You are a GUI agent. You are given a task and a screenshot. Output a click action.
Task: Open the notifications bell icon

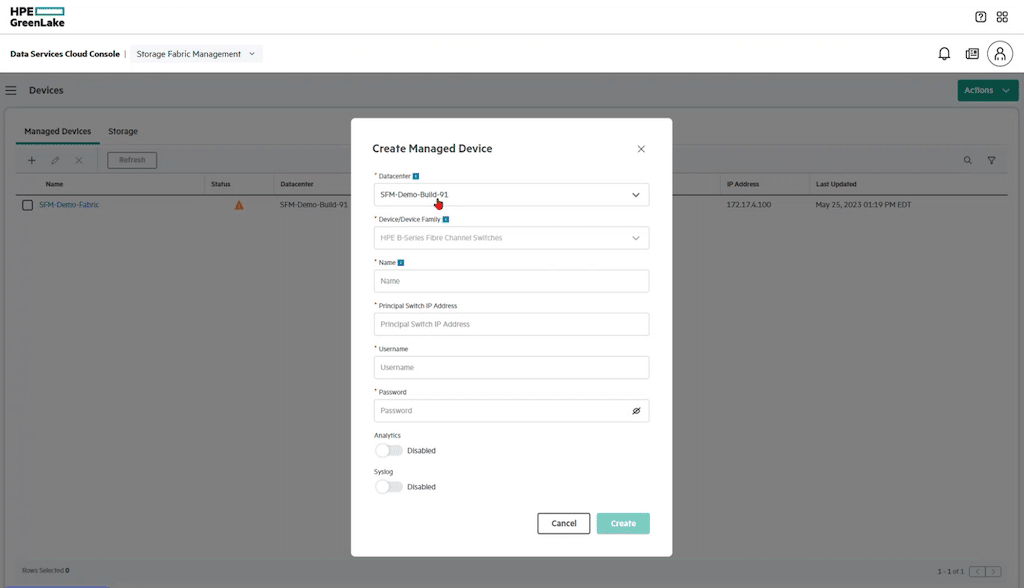coord(944,54)
